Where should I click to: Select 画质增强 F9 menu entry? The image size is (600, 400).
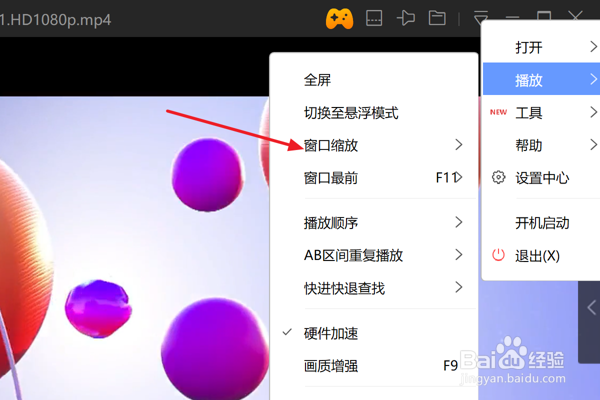click(374, 366)
